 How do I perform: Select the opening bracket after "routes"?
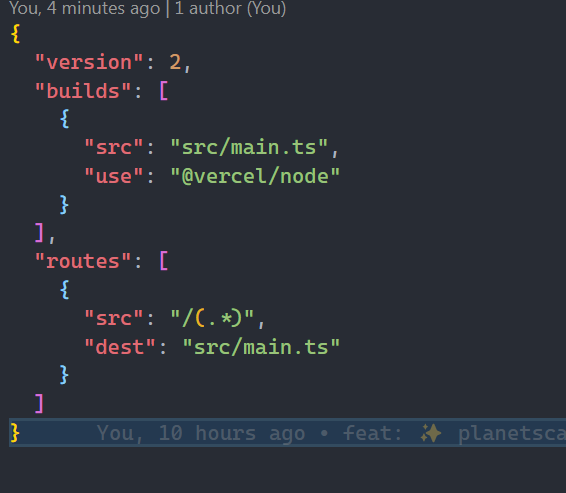(164, 261)
